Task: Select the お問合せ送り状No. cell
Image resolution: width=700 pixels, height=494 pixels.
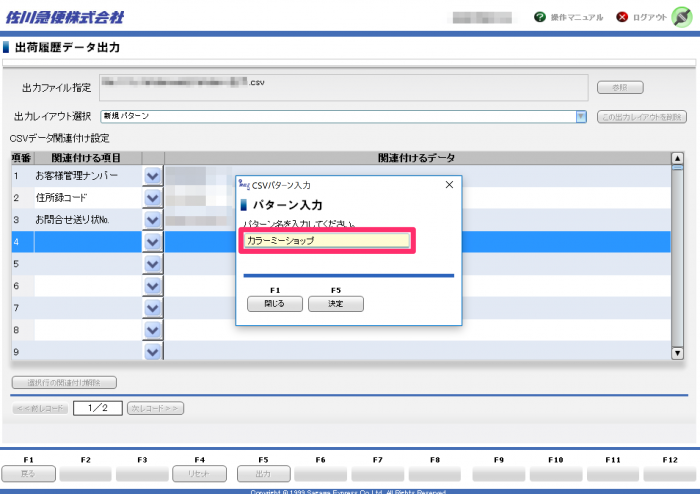Action: pos(88,220)
